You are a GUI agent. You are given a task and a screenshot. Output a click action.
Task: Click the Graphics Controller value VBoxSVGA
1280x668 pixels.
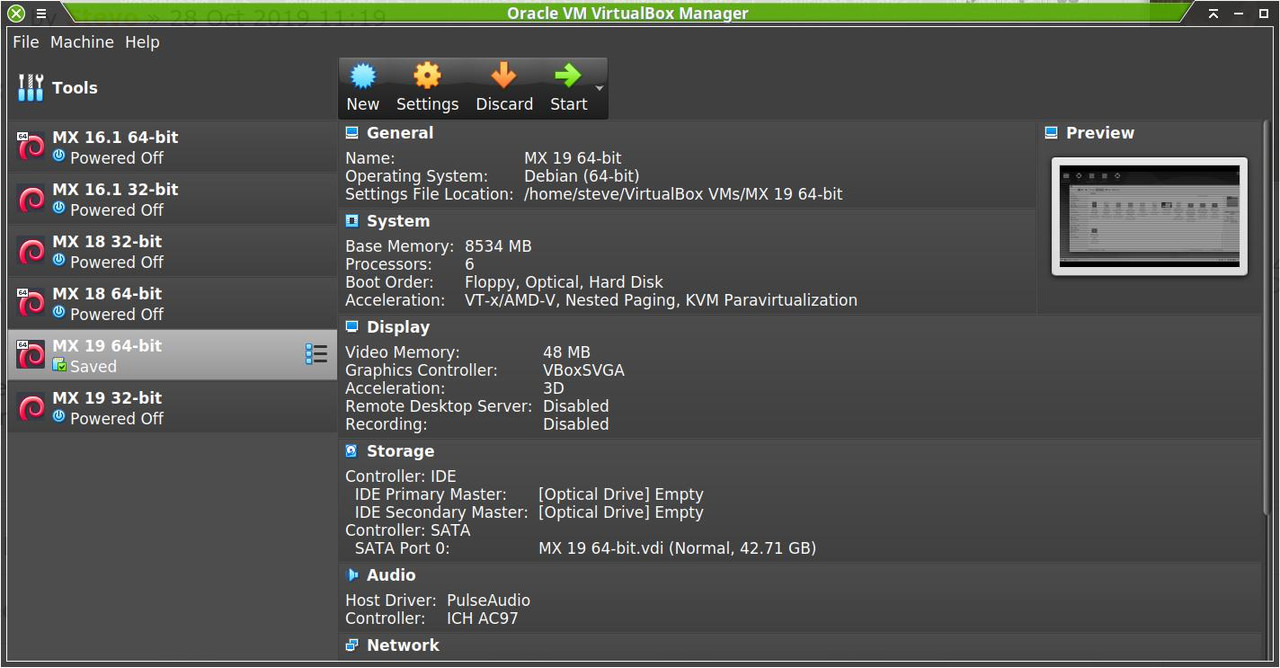(584, 370)
